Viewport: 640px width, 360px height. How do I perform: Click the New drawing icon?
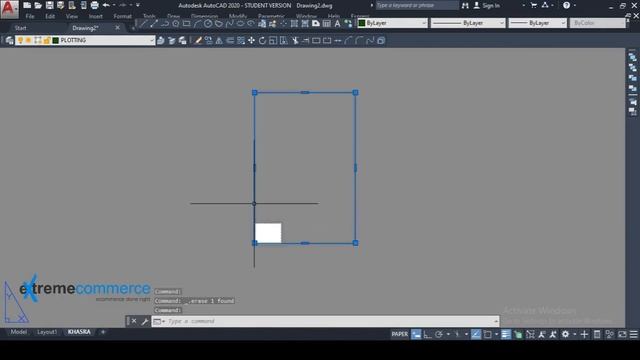point(27,5)
